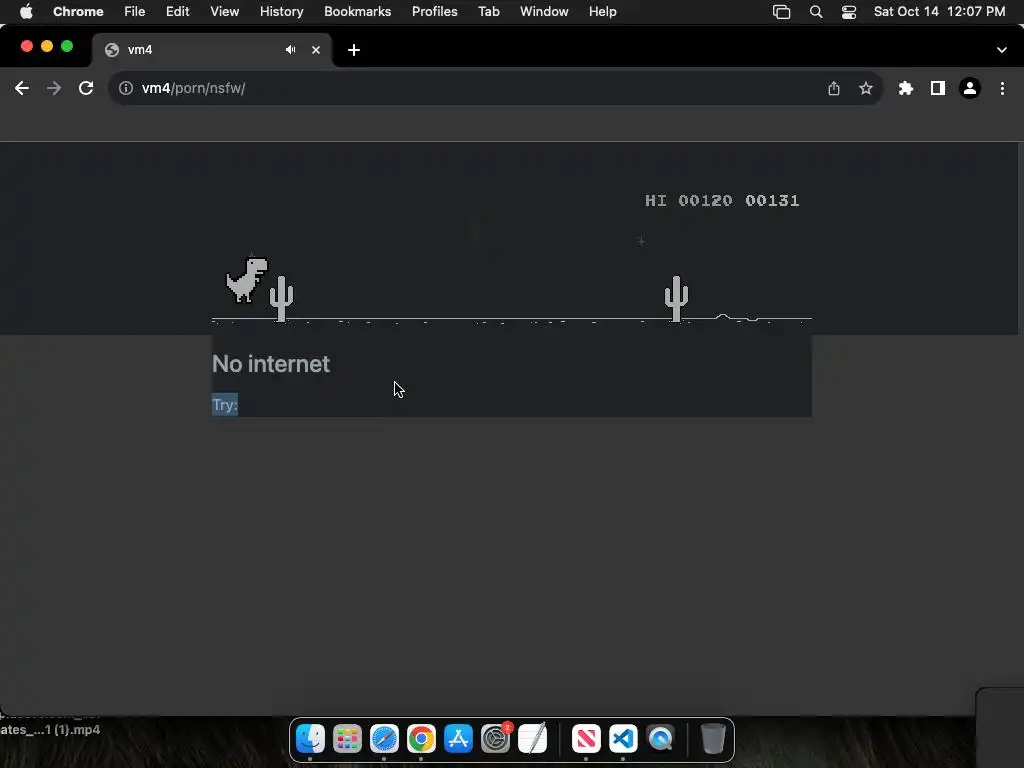The image size is (1024, 768).
Task: Open QuickTime Player from the Dock
Action: 660,739
